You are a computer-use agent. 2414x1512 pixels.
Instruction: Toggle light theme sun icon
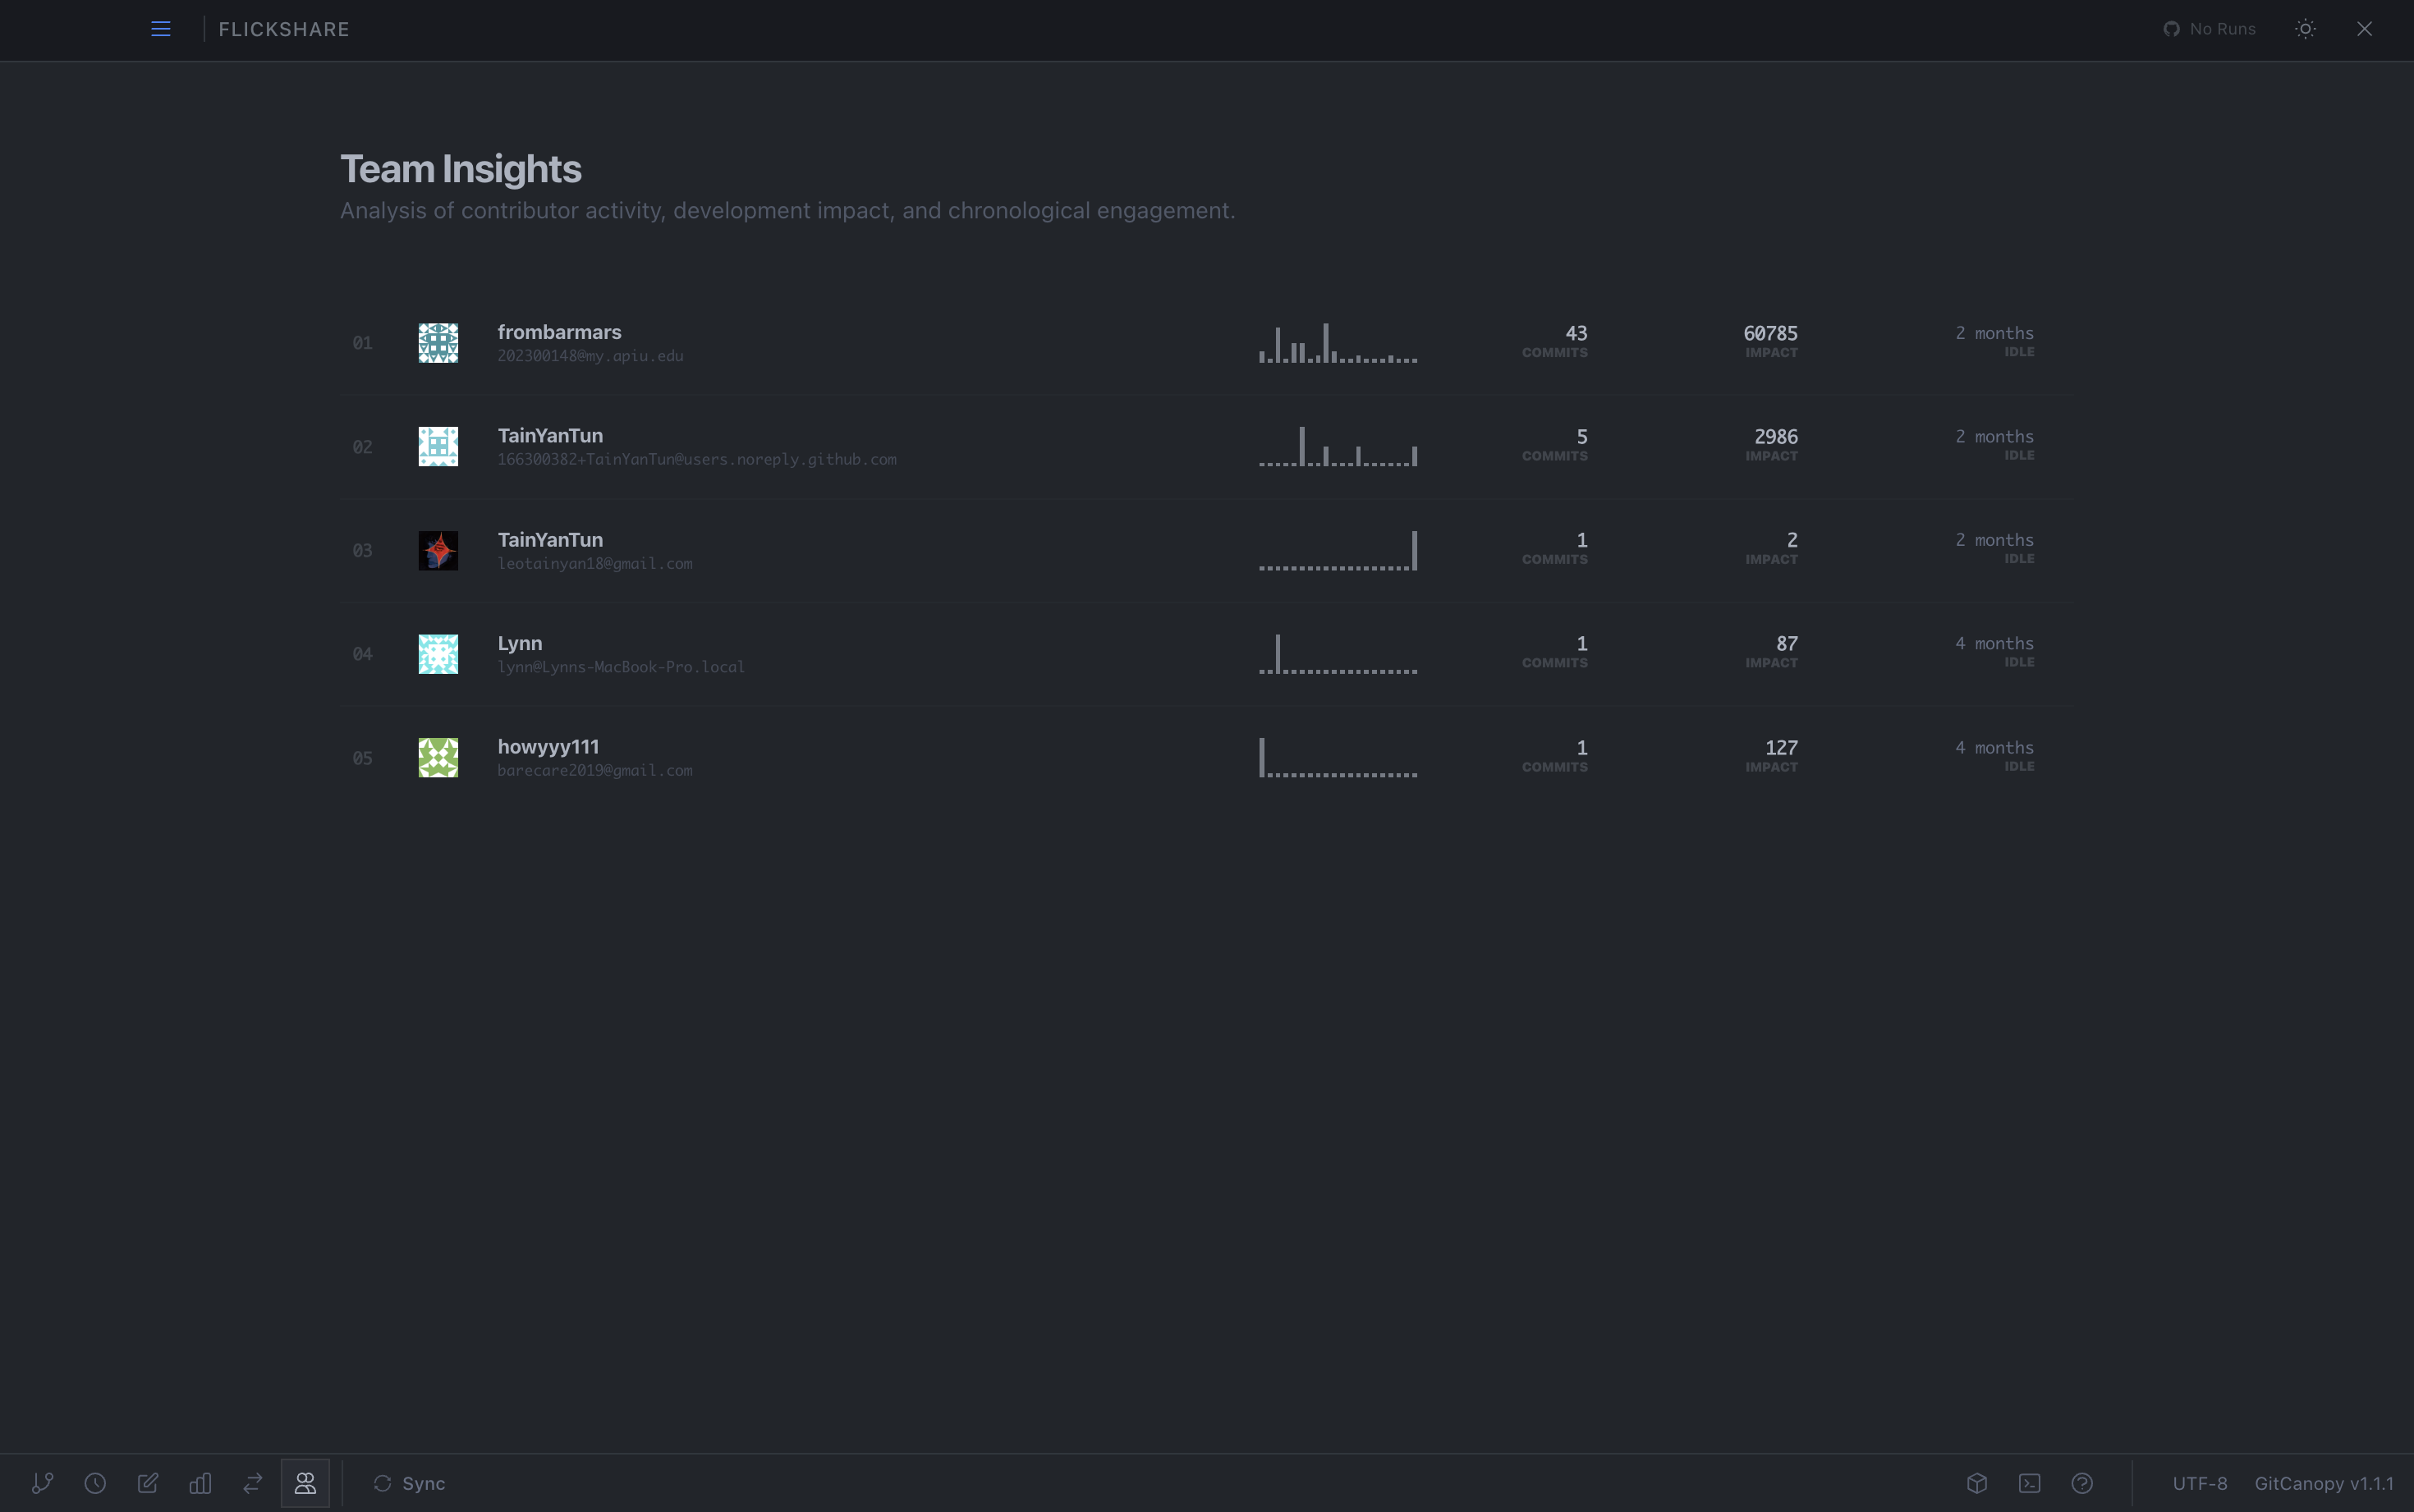(2305, 29)
